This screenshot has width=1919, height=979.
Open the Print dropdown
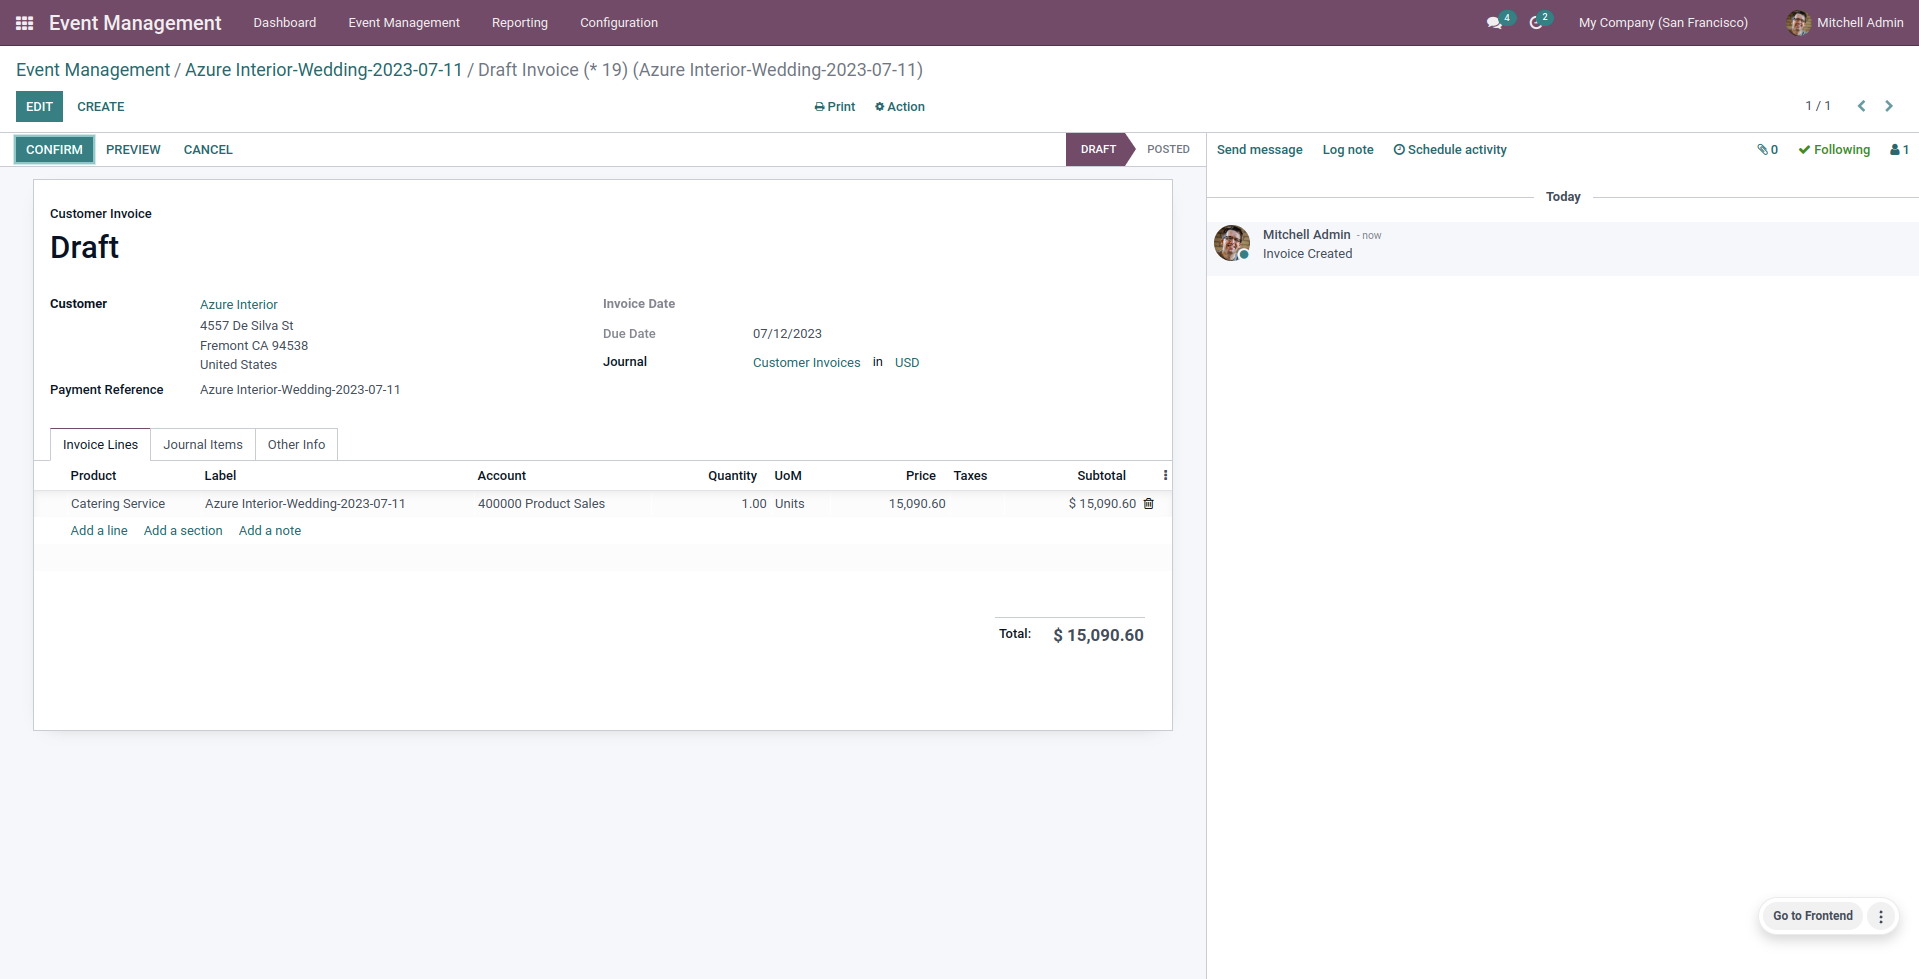click(835, 107)
